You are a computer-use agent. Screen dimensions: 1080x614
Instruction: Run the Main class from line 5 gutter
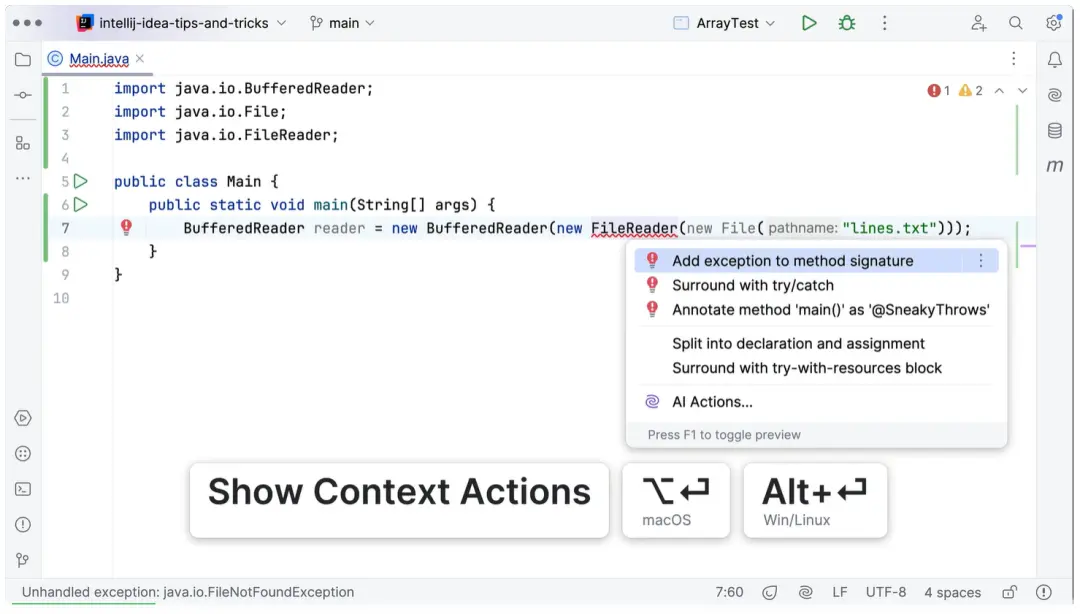(x=81, y=181)
